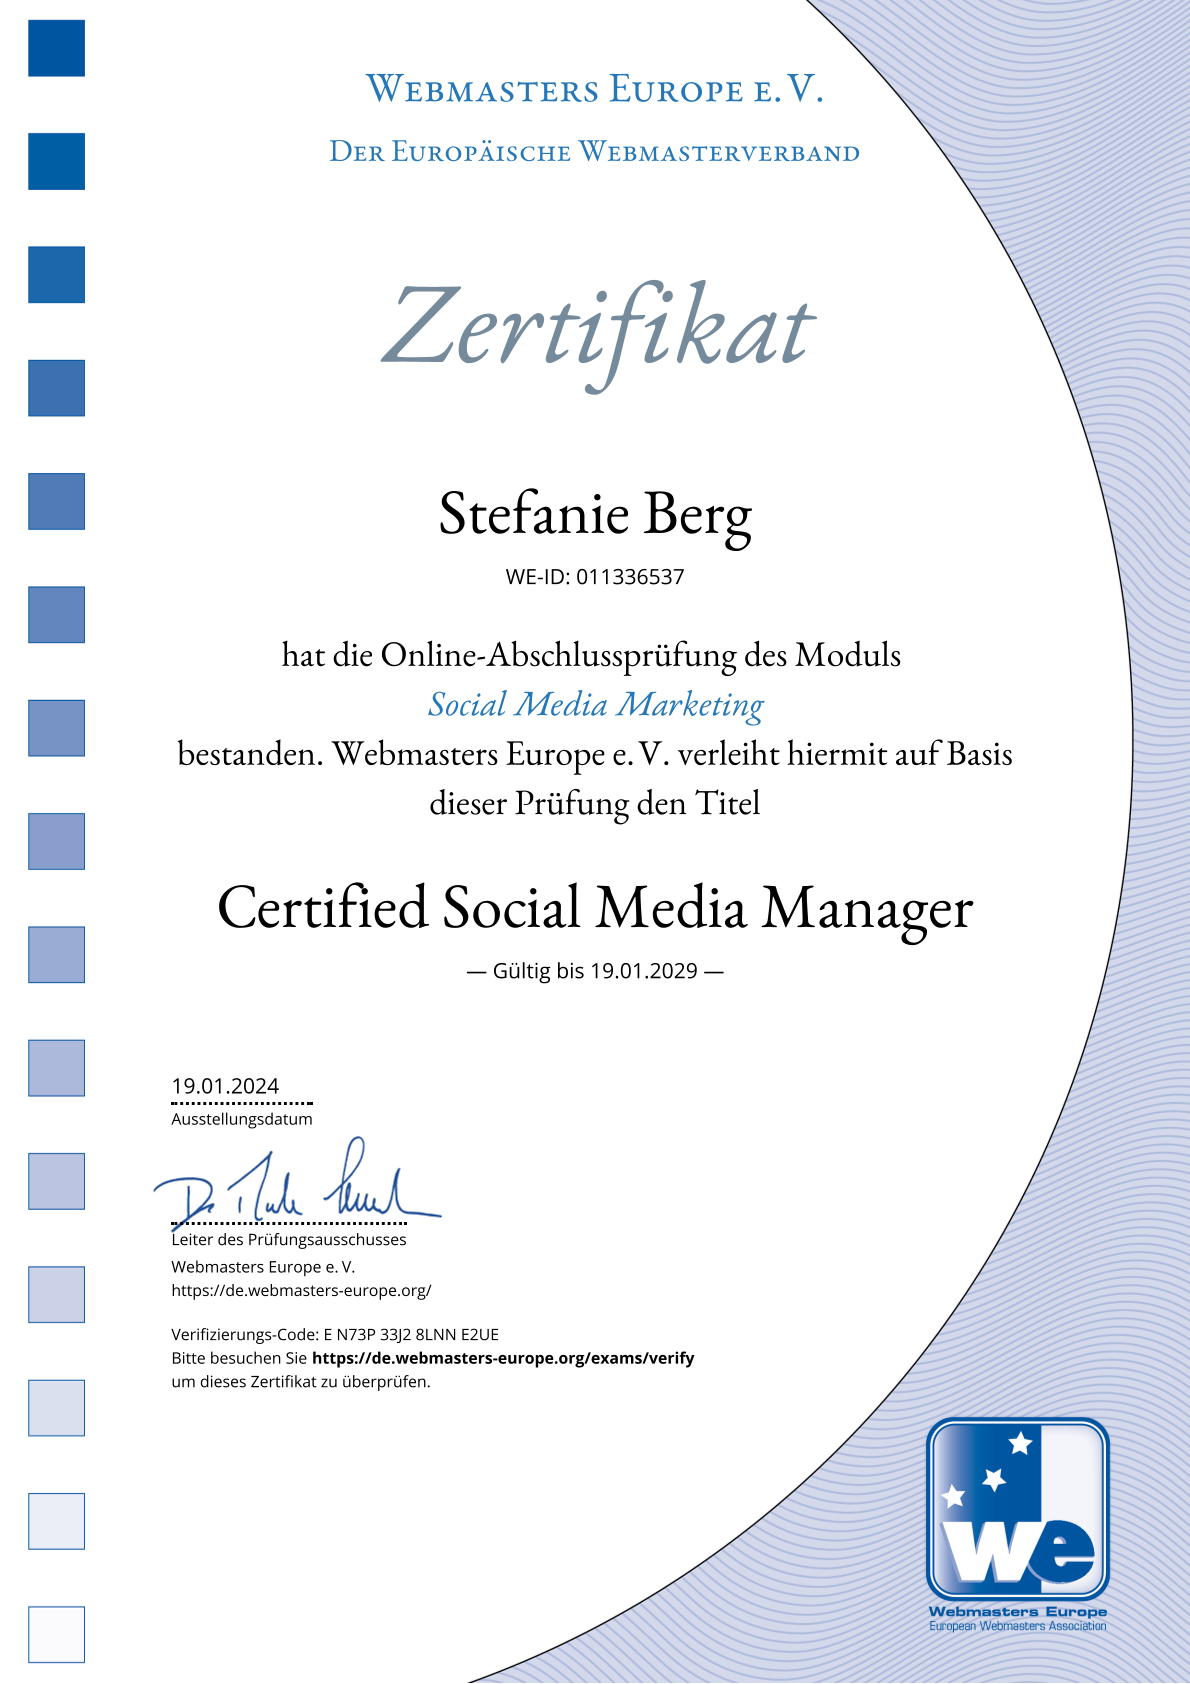Click the handwritten blue signature

tap(295, 1187)
